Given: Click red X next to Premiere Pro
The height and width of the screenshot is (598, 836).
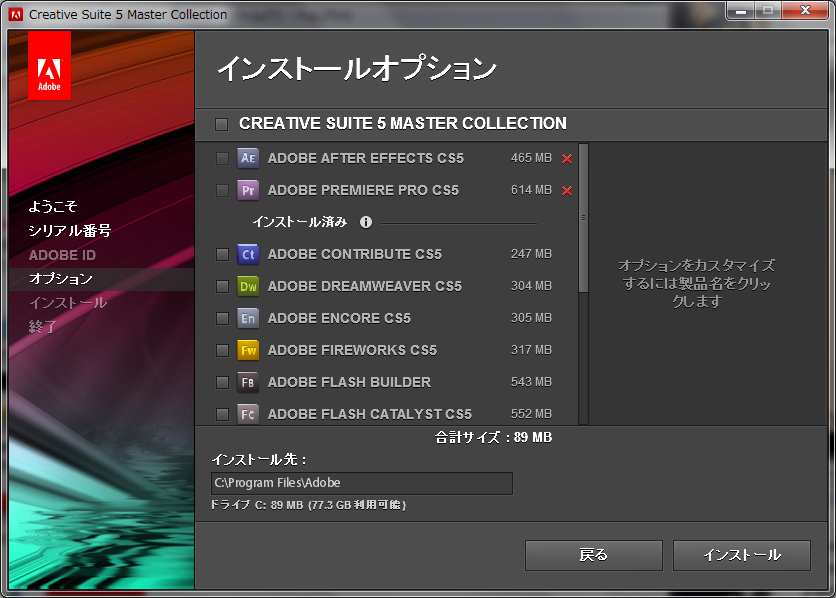Looking at the screenshot, I should pyautogui.click(x=567, y=191).
